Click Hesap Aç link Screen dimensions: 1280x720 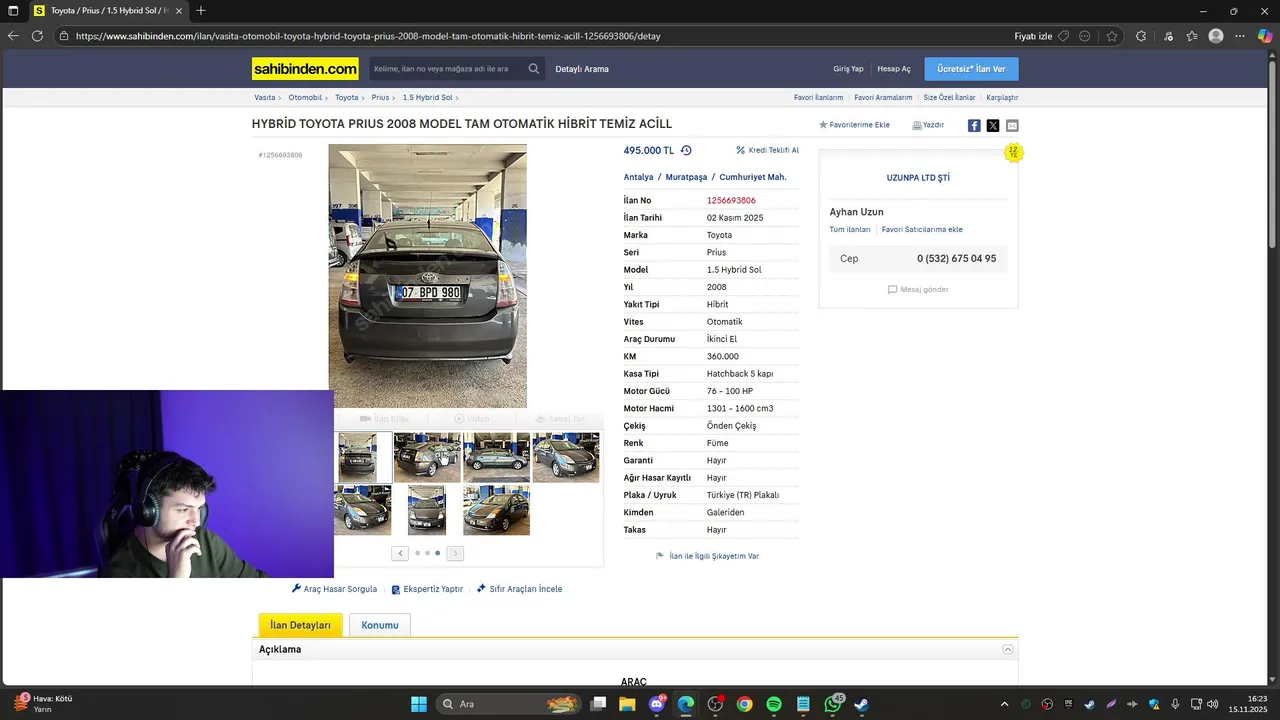(x=894, y=69)
